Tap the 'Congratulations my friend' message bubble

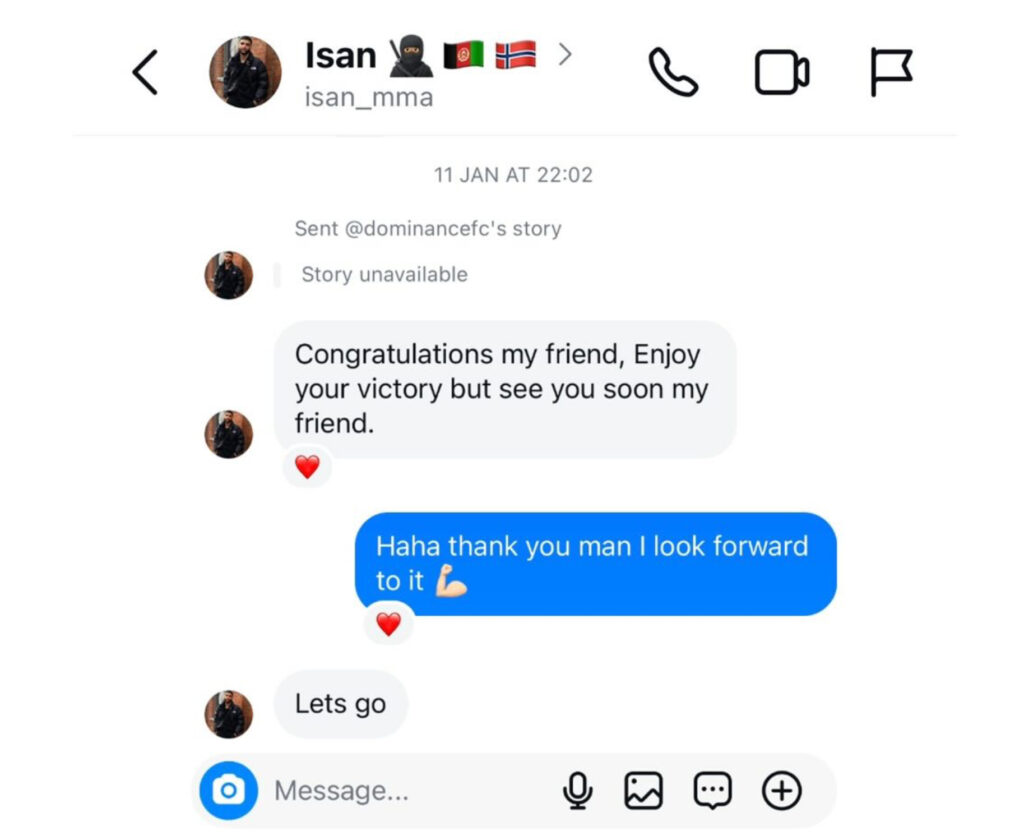(x=505, y=389)
